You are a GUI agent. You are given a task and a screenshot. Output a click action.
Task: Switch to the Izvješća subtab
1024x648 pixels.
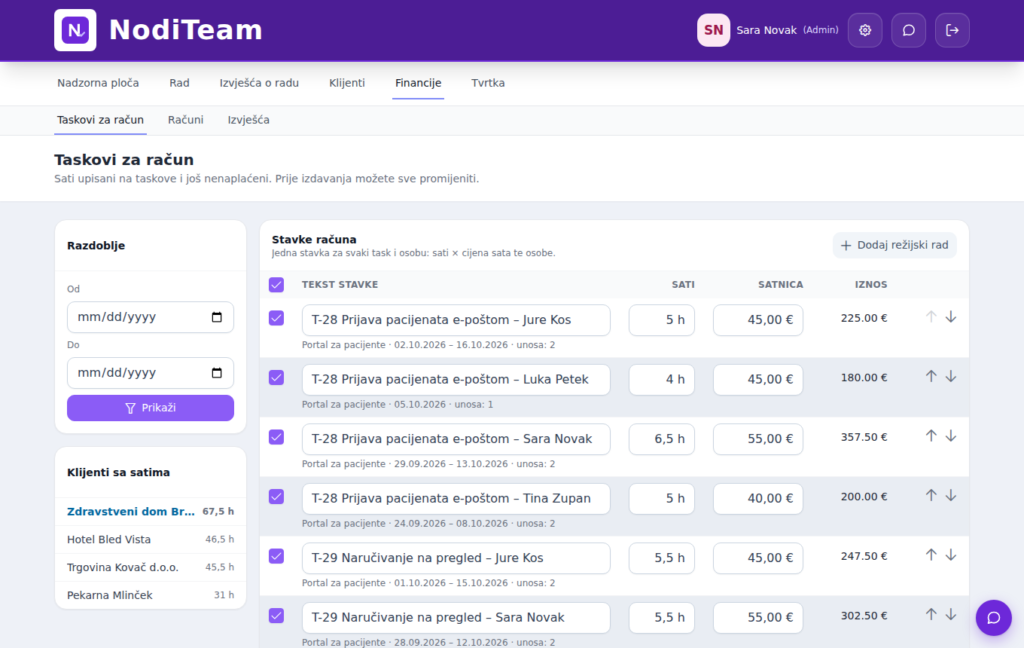(248, 120)
